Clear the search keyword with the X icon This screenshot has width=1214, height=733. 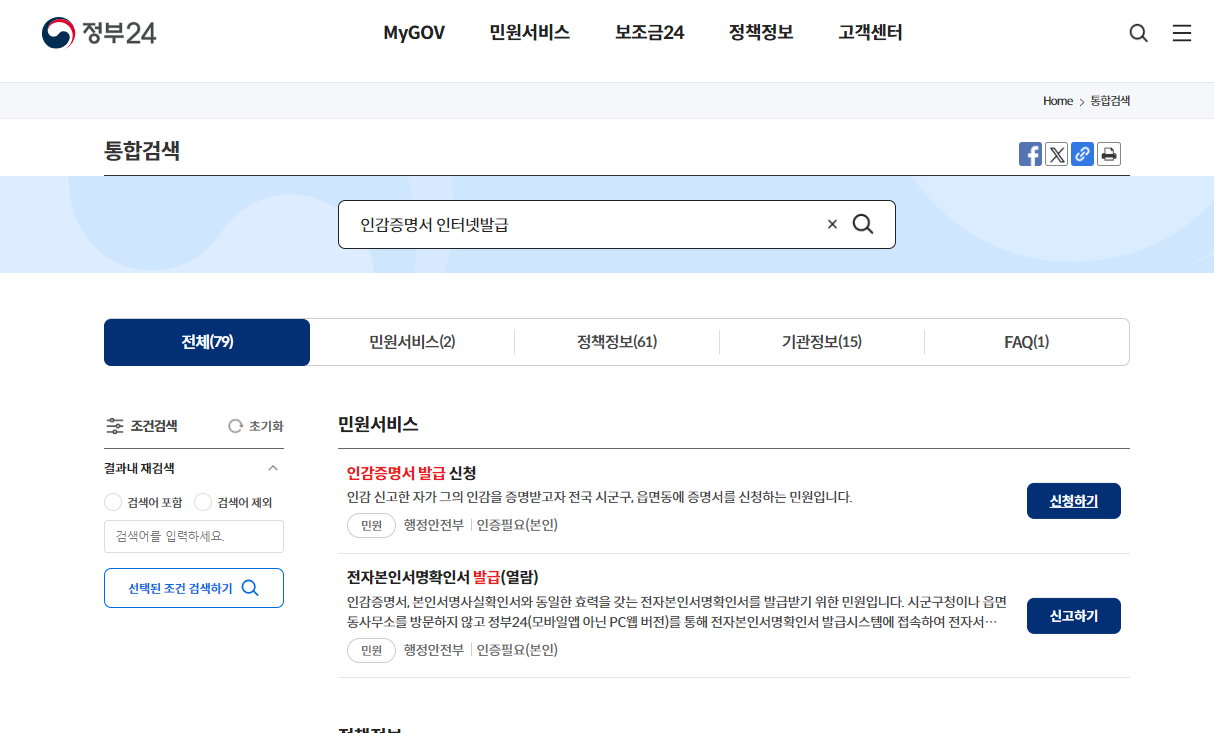pos(832,224)
